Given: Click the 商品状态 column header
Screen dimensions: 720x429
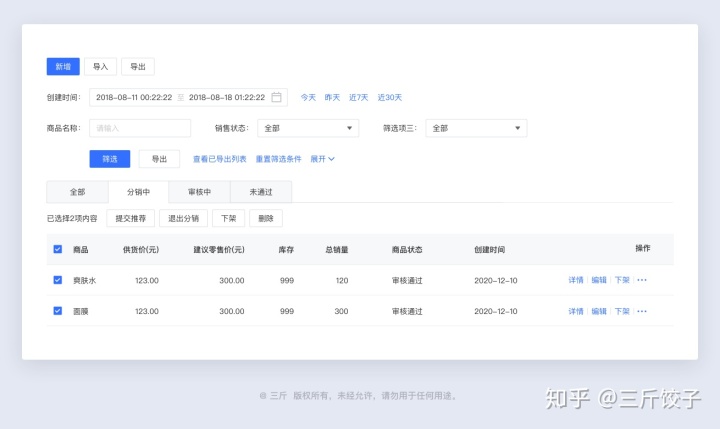Looking at the screenshot, I should [x=407, y=250].
